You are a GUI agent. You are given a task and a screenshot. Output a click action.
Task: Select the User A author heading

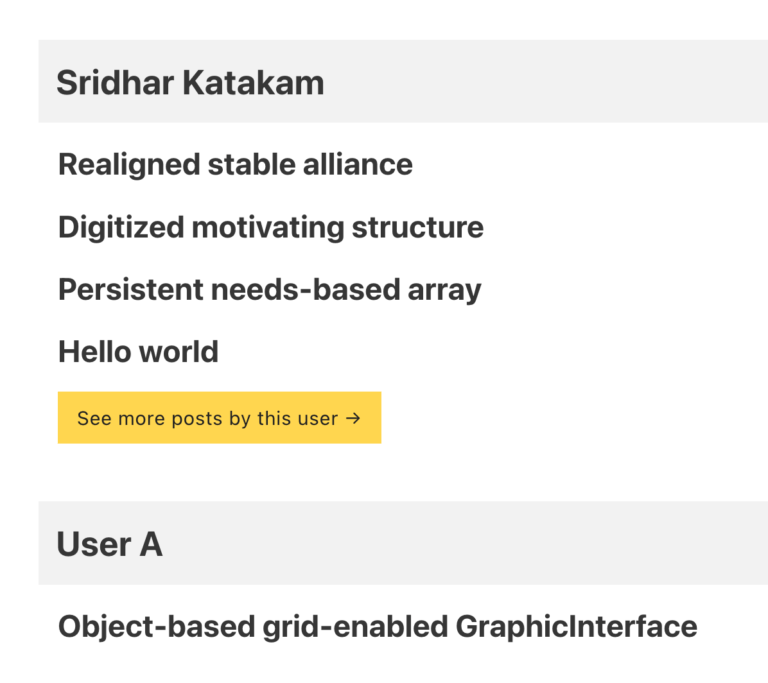(109, 544)
